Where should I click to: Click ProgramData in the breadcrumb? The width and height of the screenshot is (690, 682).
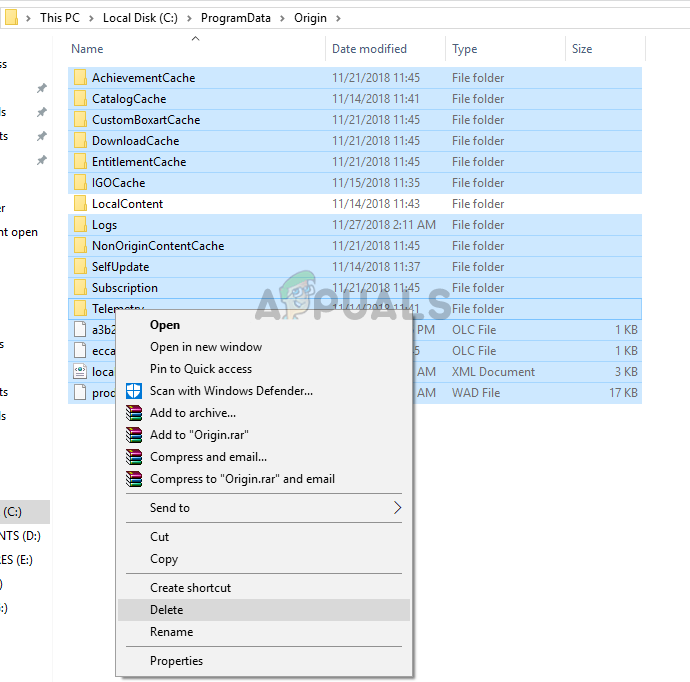(235, 18)
